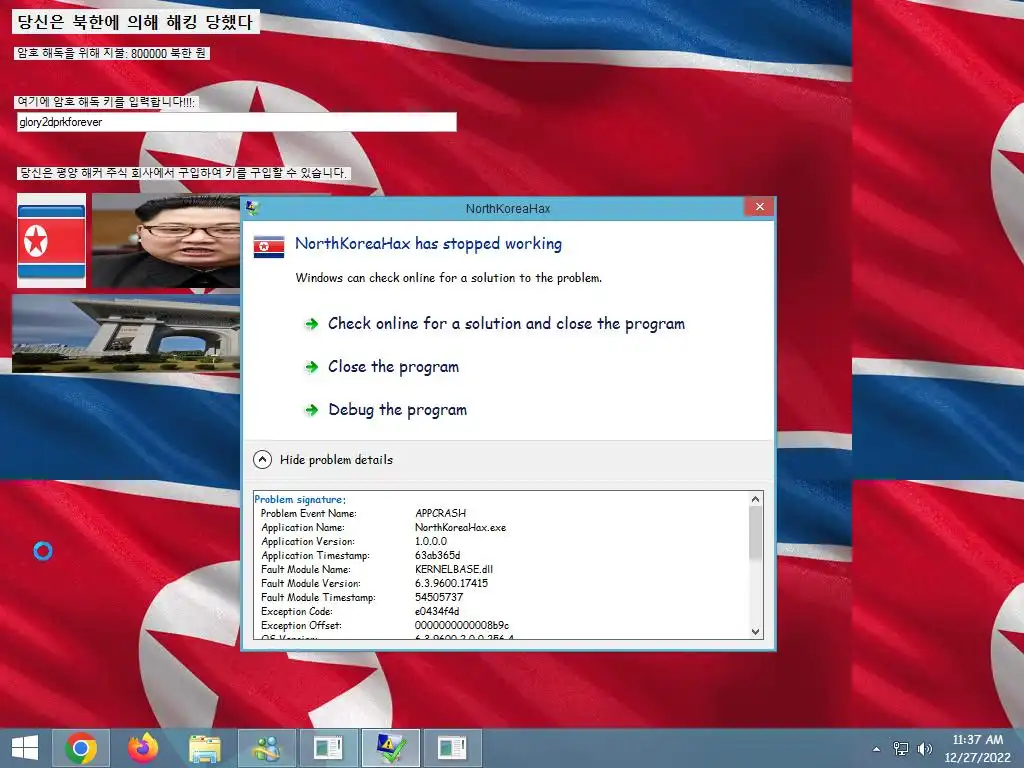Open Firefox from the taskbar

pyautogui.click(x=143, y=748)
